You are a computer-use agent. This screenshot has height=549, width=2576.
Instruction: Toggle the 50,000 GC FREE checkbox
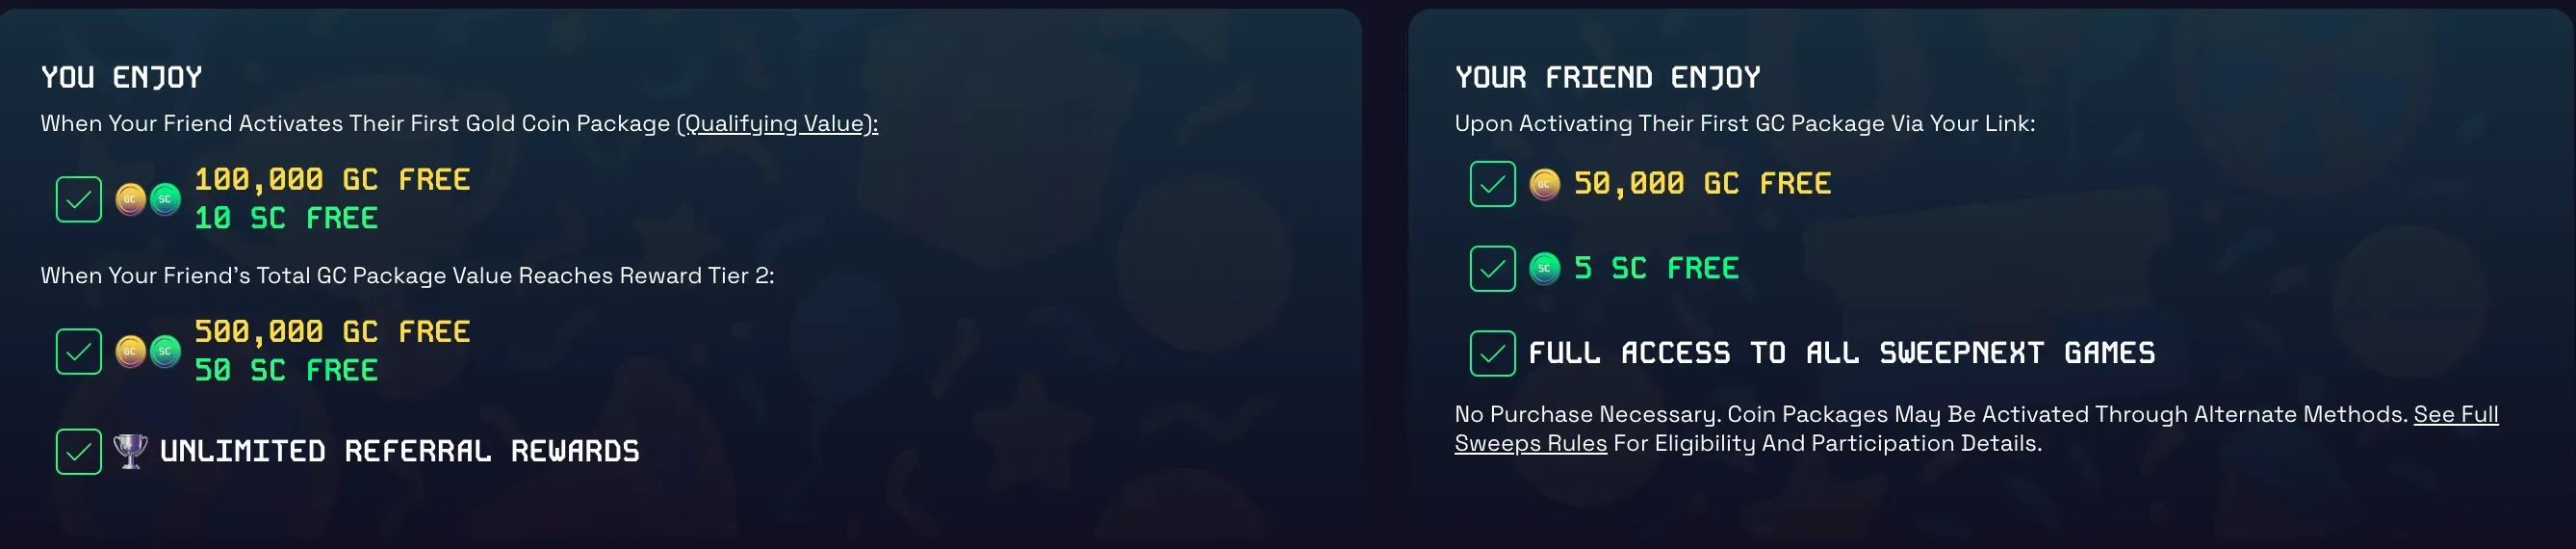[1492, 184]
